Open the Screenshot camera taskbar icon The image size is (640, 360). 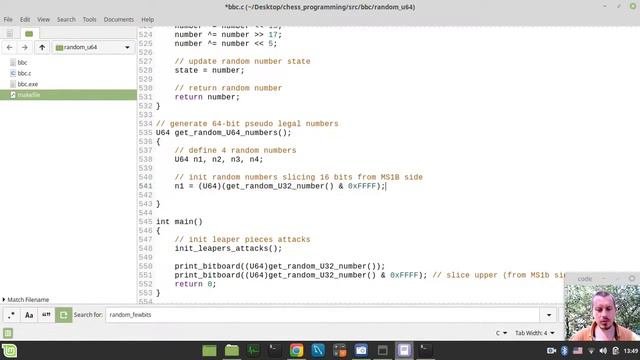(361, 351)
